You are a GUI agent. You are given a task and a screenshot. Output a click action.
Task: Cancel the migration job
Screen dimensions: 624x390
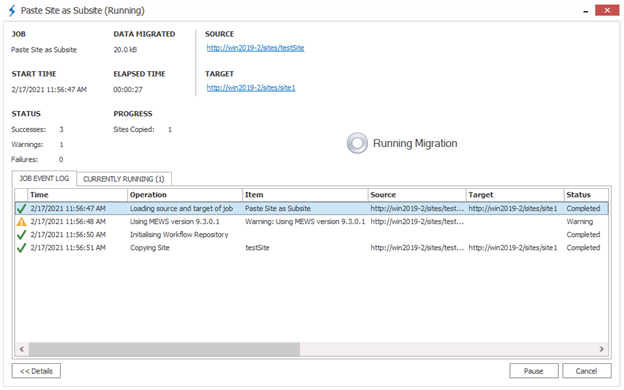(587, 371)
